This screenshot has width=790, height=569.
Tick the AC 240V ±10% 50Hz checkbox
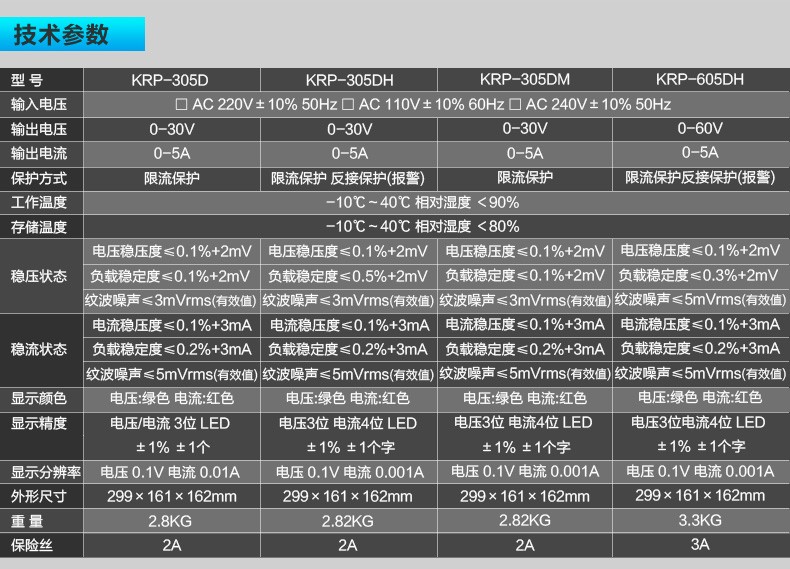coord(515,104)
